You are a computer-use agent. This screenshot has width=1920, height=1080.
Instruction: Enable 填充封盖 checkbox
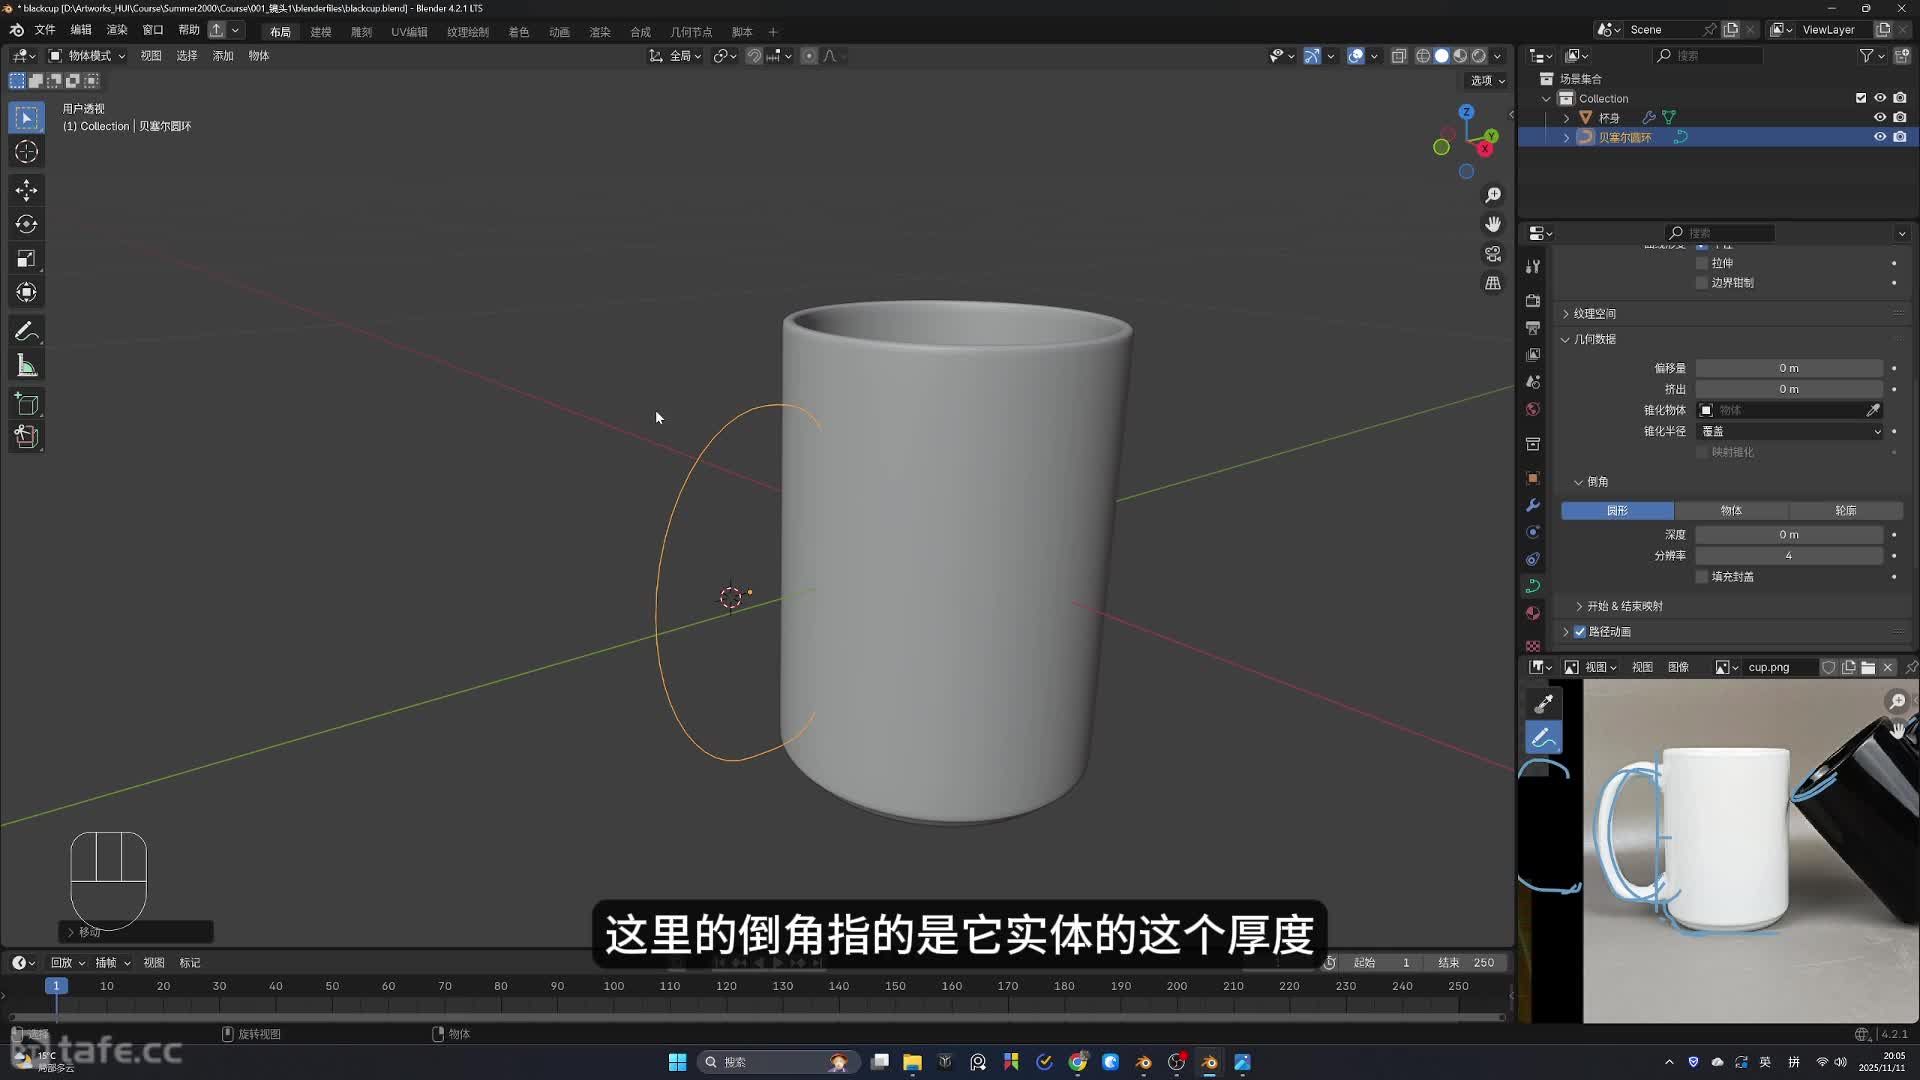click(1702, 577)
